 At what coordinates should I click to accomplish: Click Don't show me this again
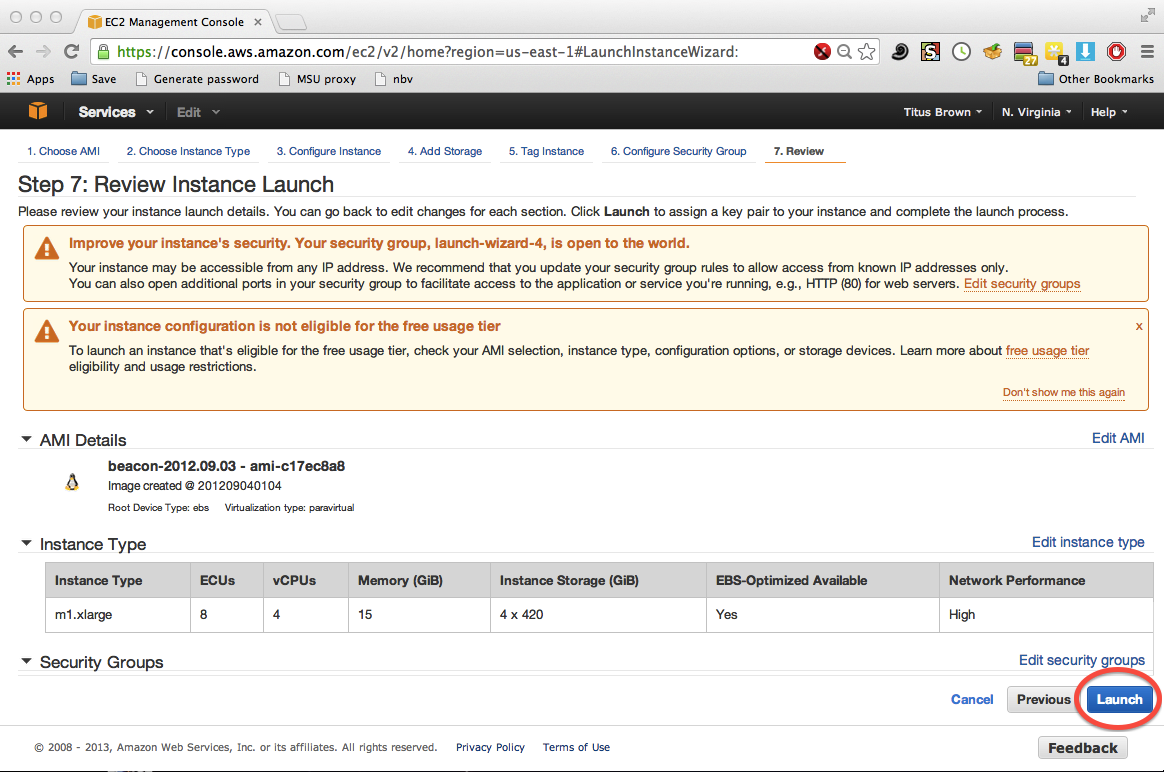(x=1064, y=392)
